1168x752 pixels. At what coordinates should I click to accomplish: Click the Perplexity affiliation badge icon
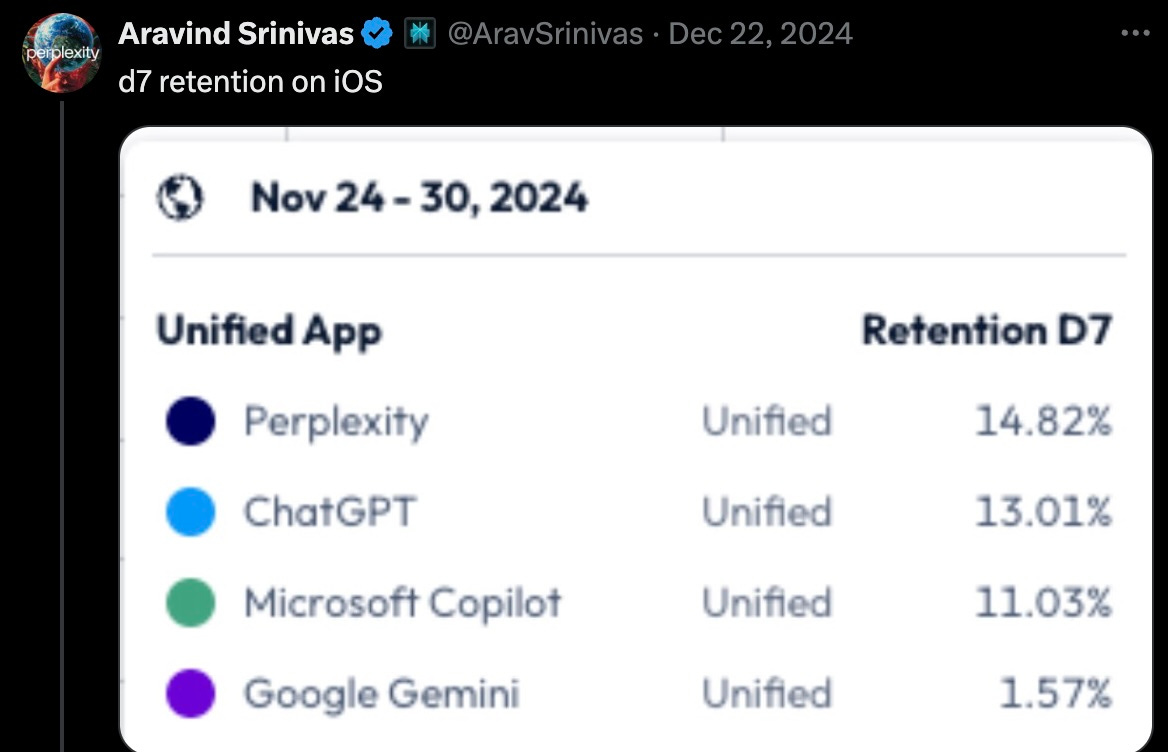pos(420,34)
